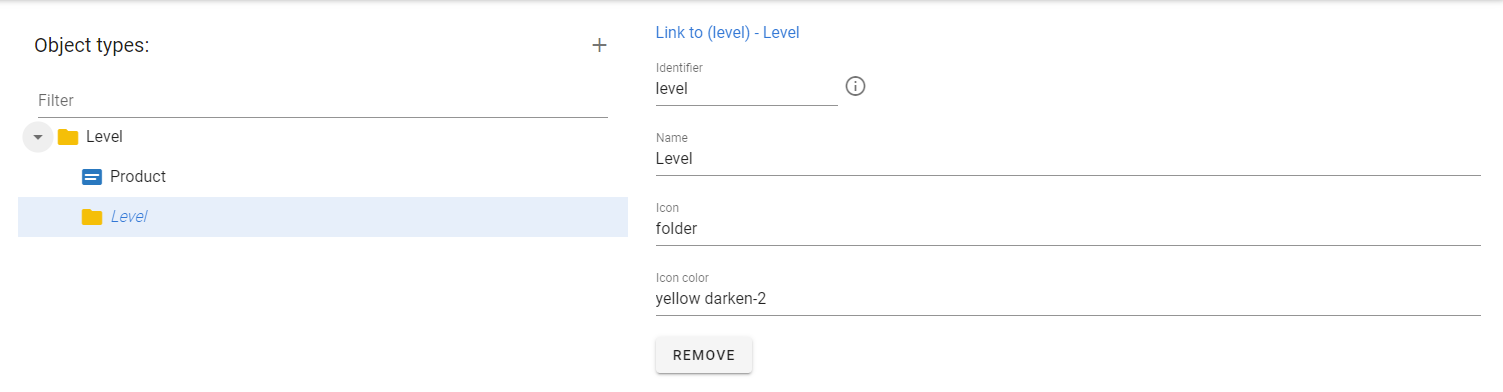
Task: Click the small 'Icon color' field label
Action: click(682, 277)
